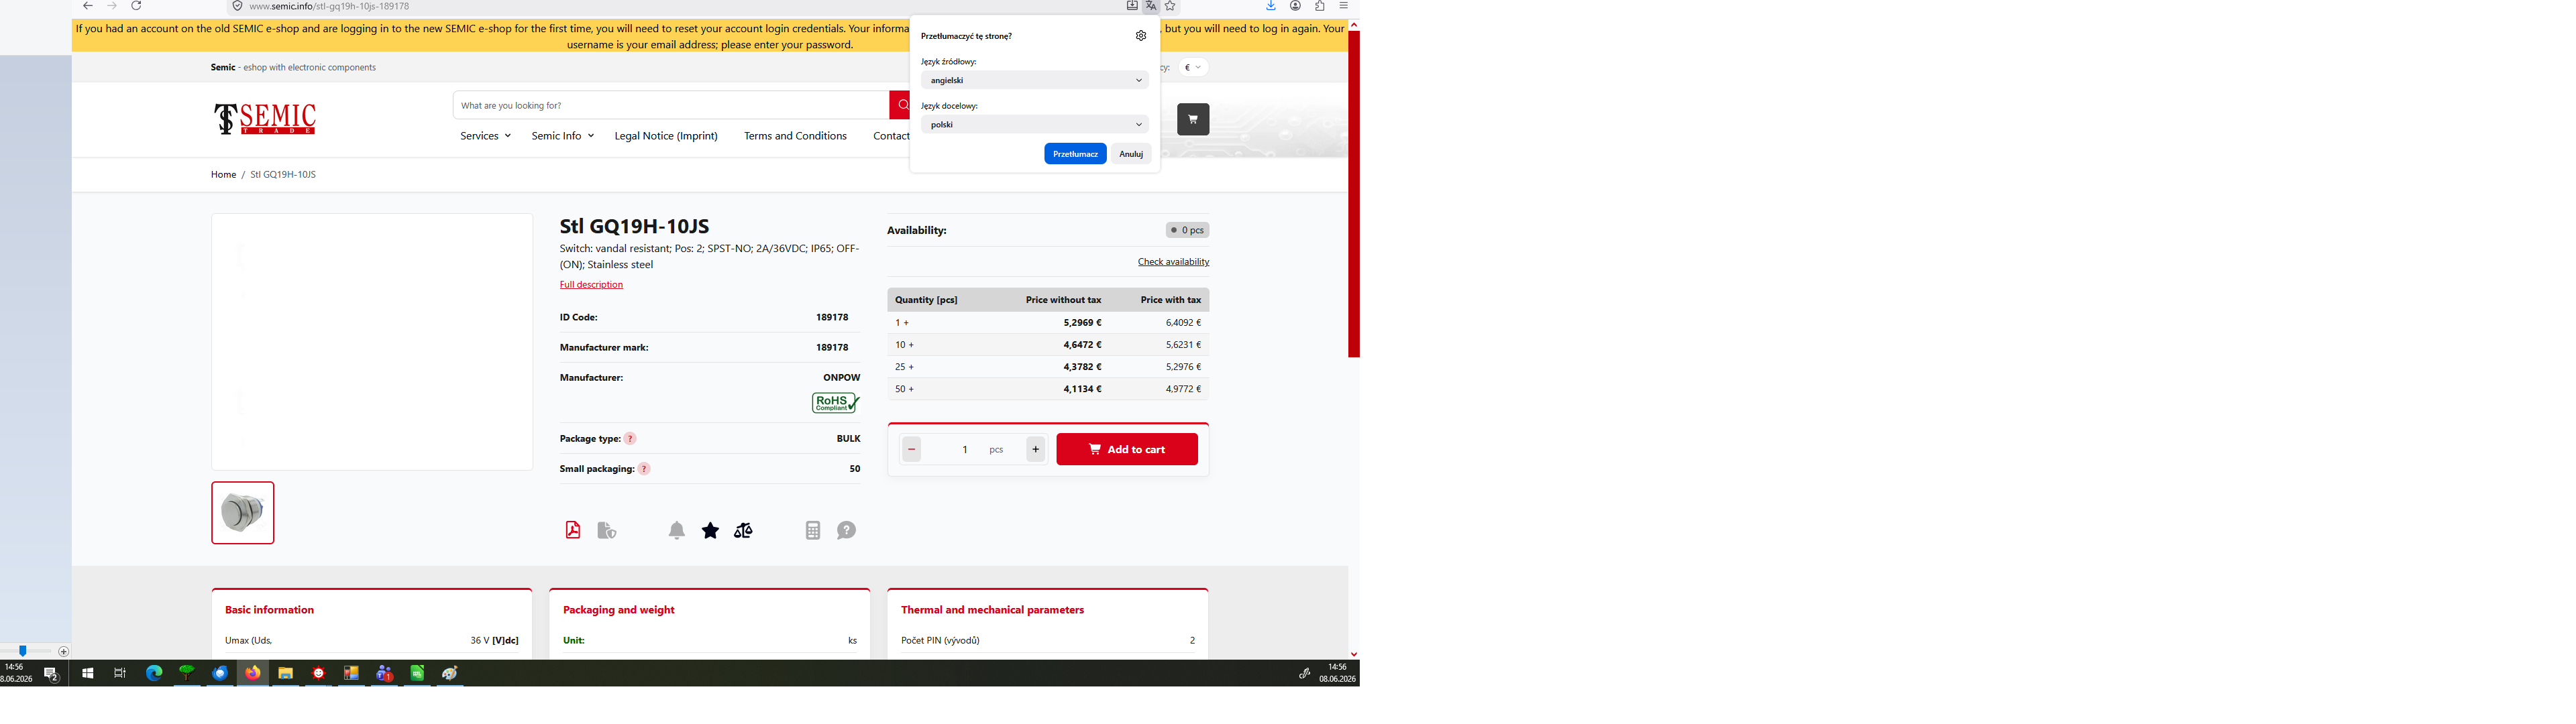Image resolution: width=2576 pixels, height=724 pixels.
Task: Click the Add to cart button
Action: click(1127, 449)
